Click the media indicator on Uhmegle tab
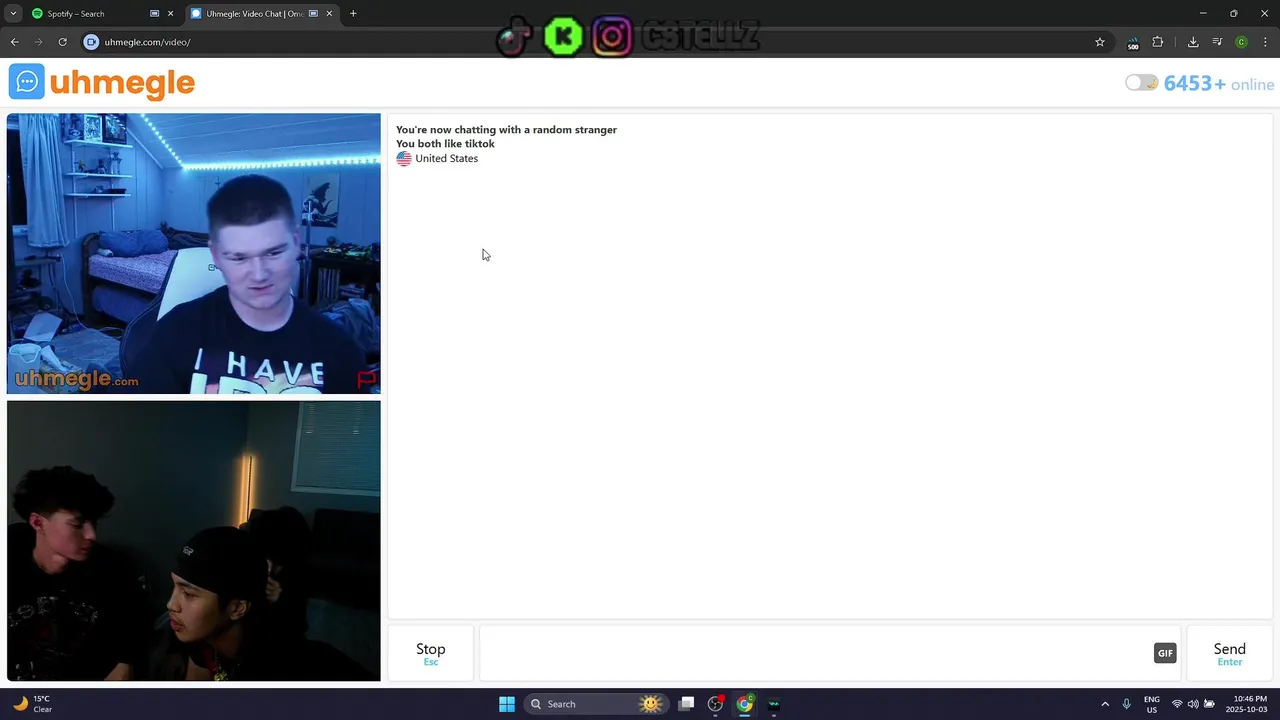Viewport: 1280px width, 720px height. click(314, 14)
